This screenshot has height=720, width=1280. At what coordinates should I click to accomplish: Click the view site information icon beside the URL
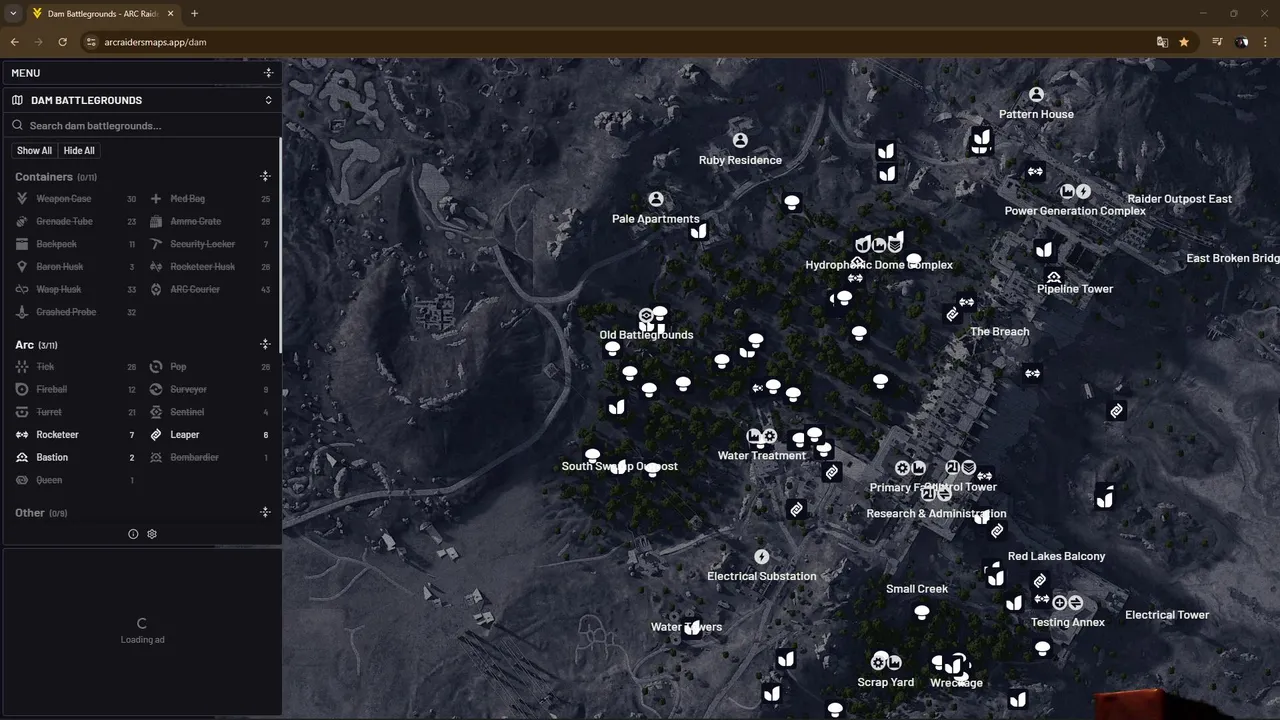point(91,42)
